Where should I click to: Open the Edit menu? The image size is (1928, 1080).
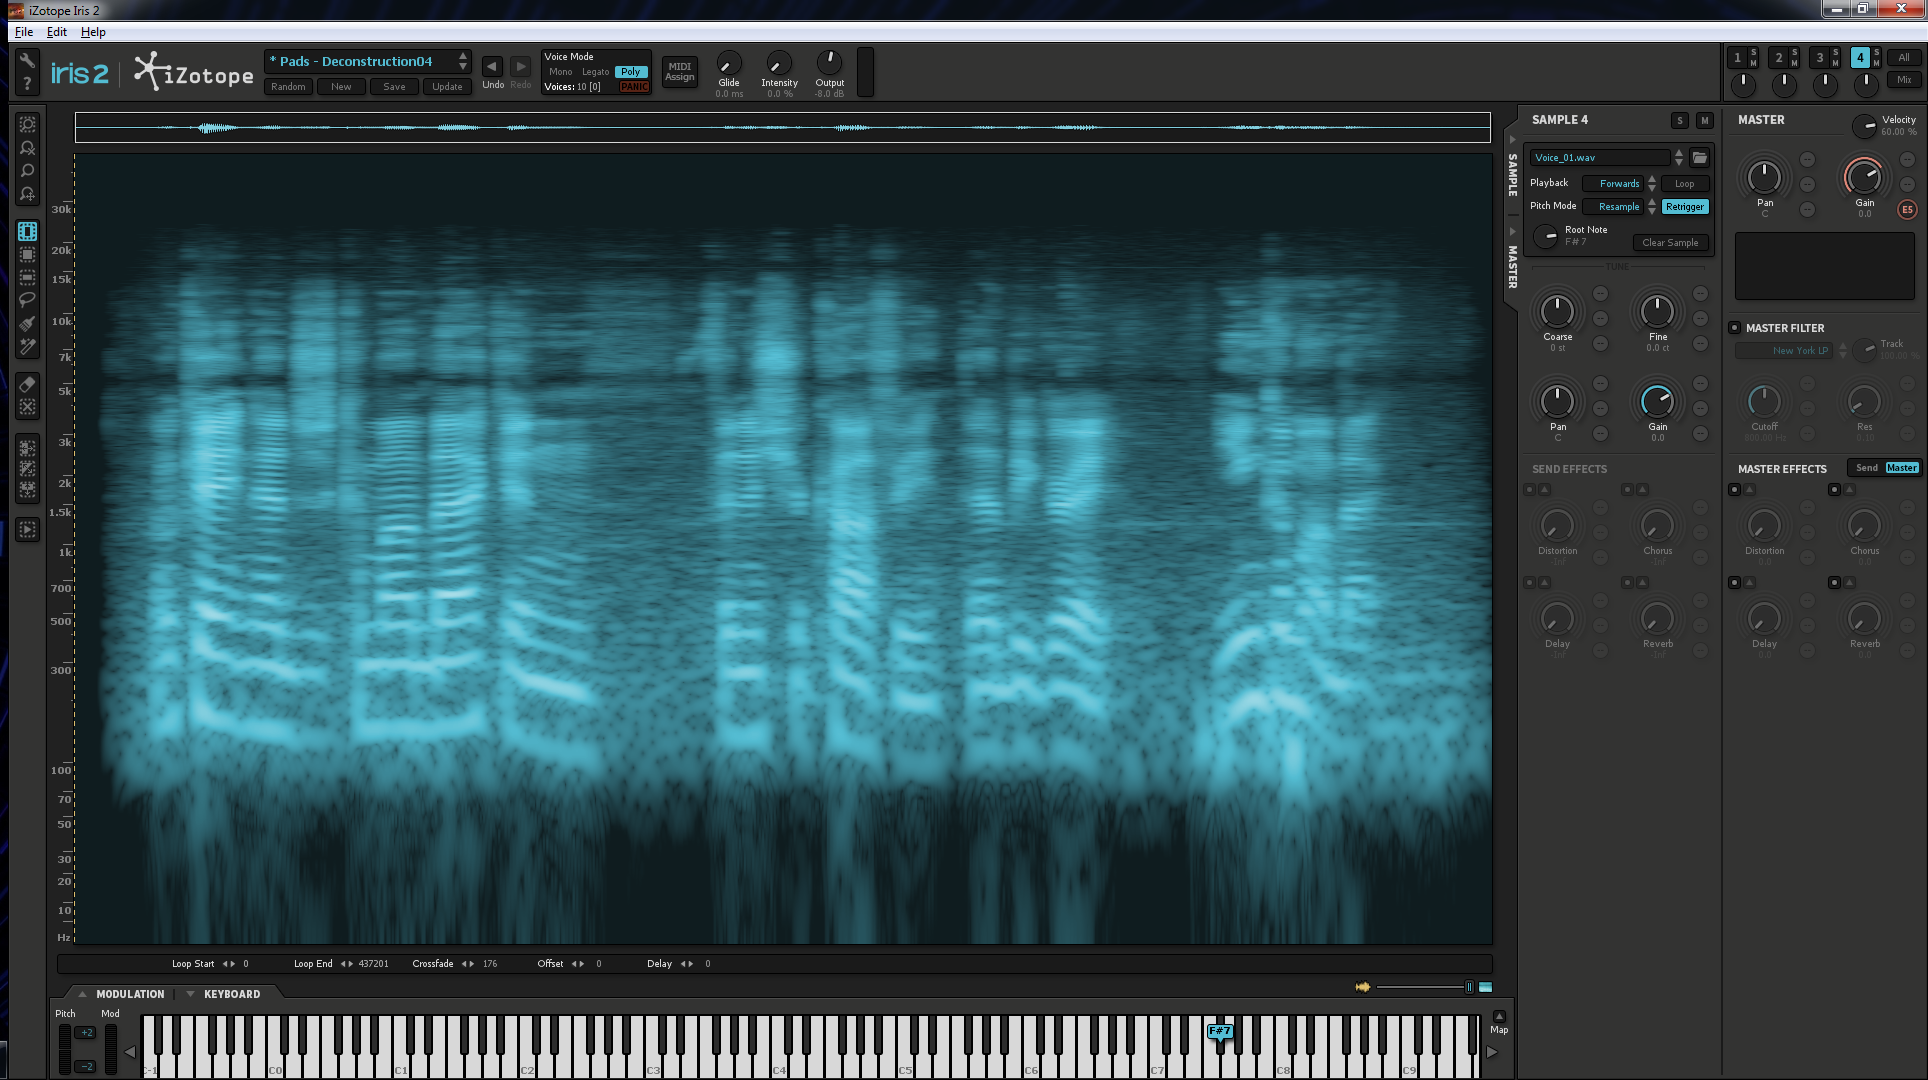[57, 32]
